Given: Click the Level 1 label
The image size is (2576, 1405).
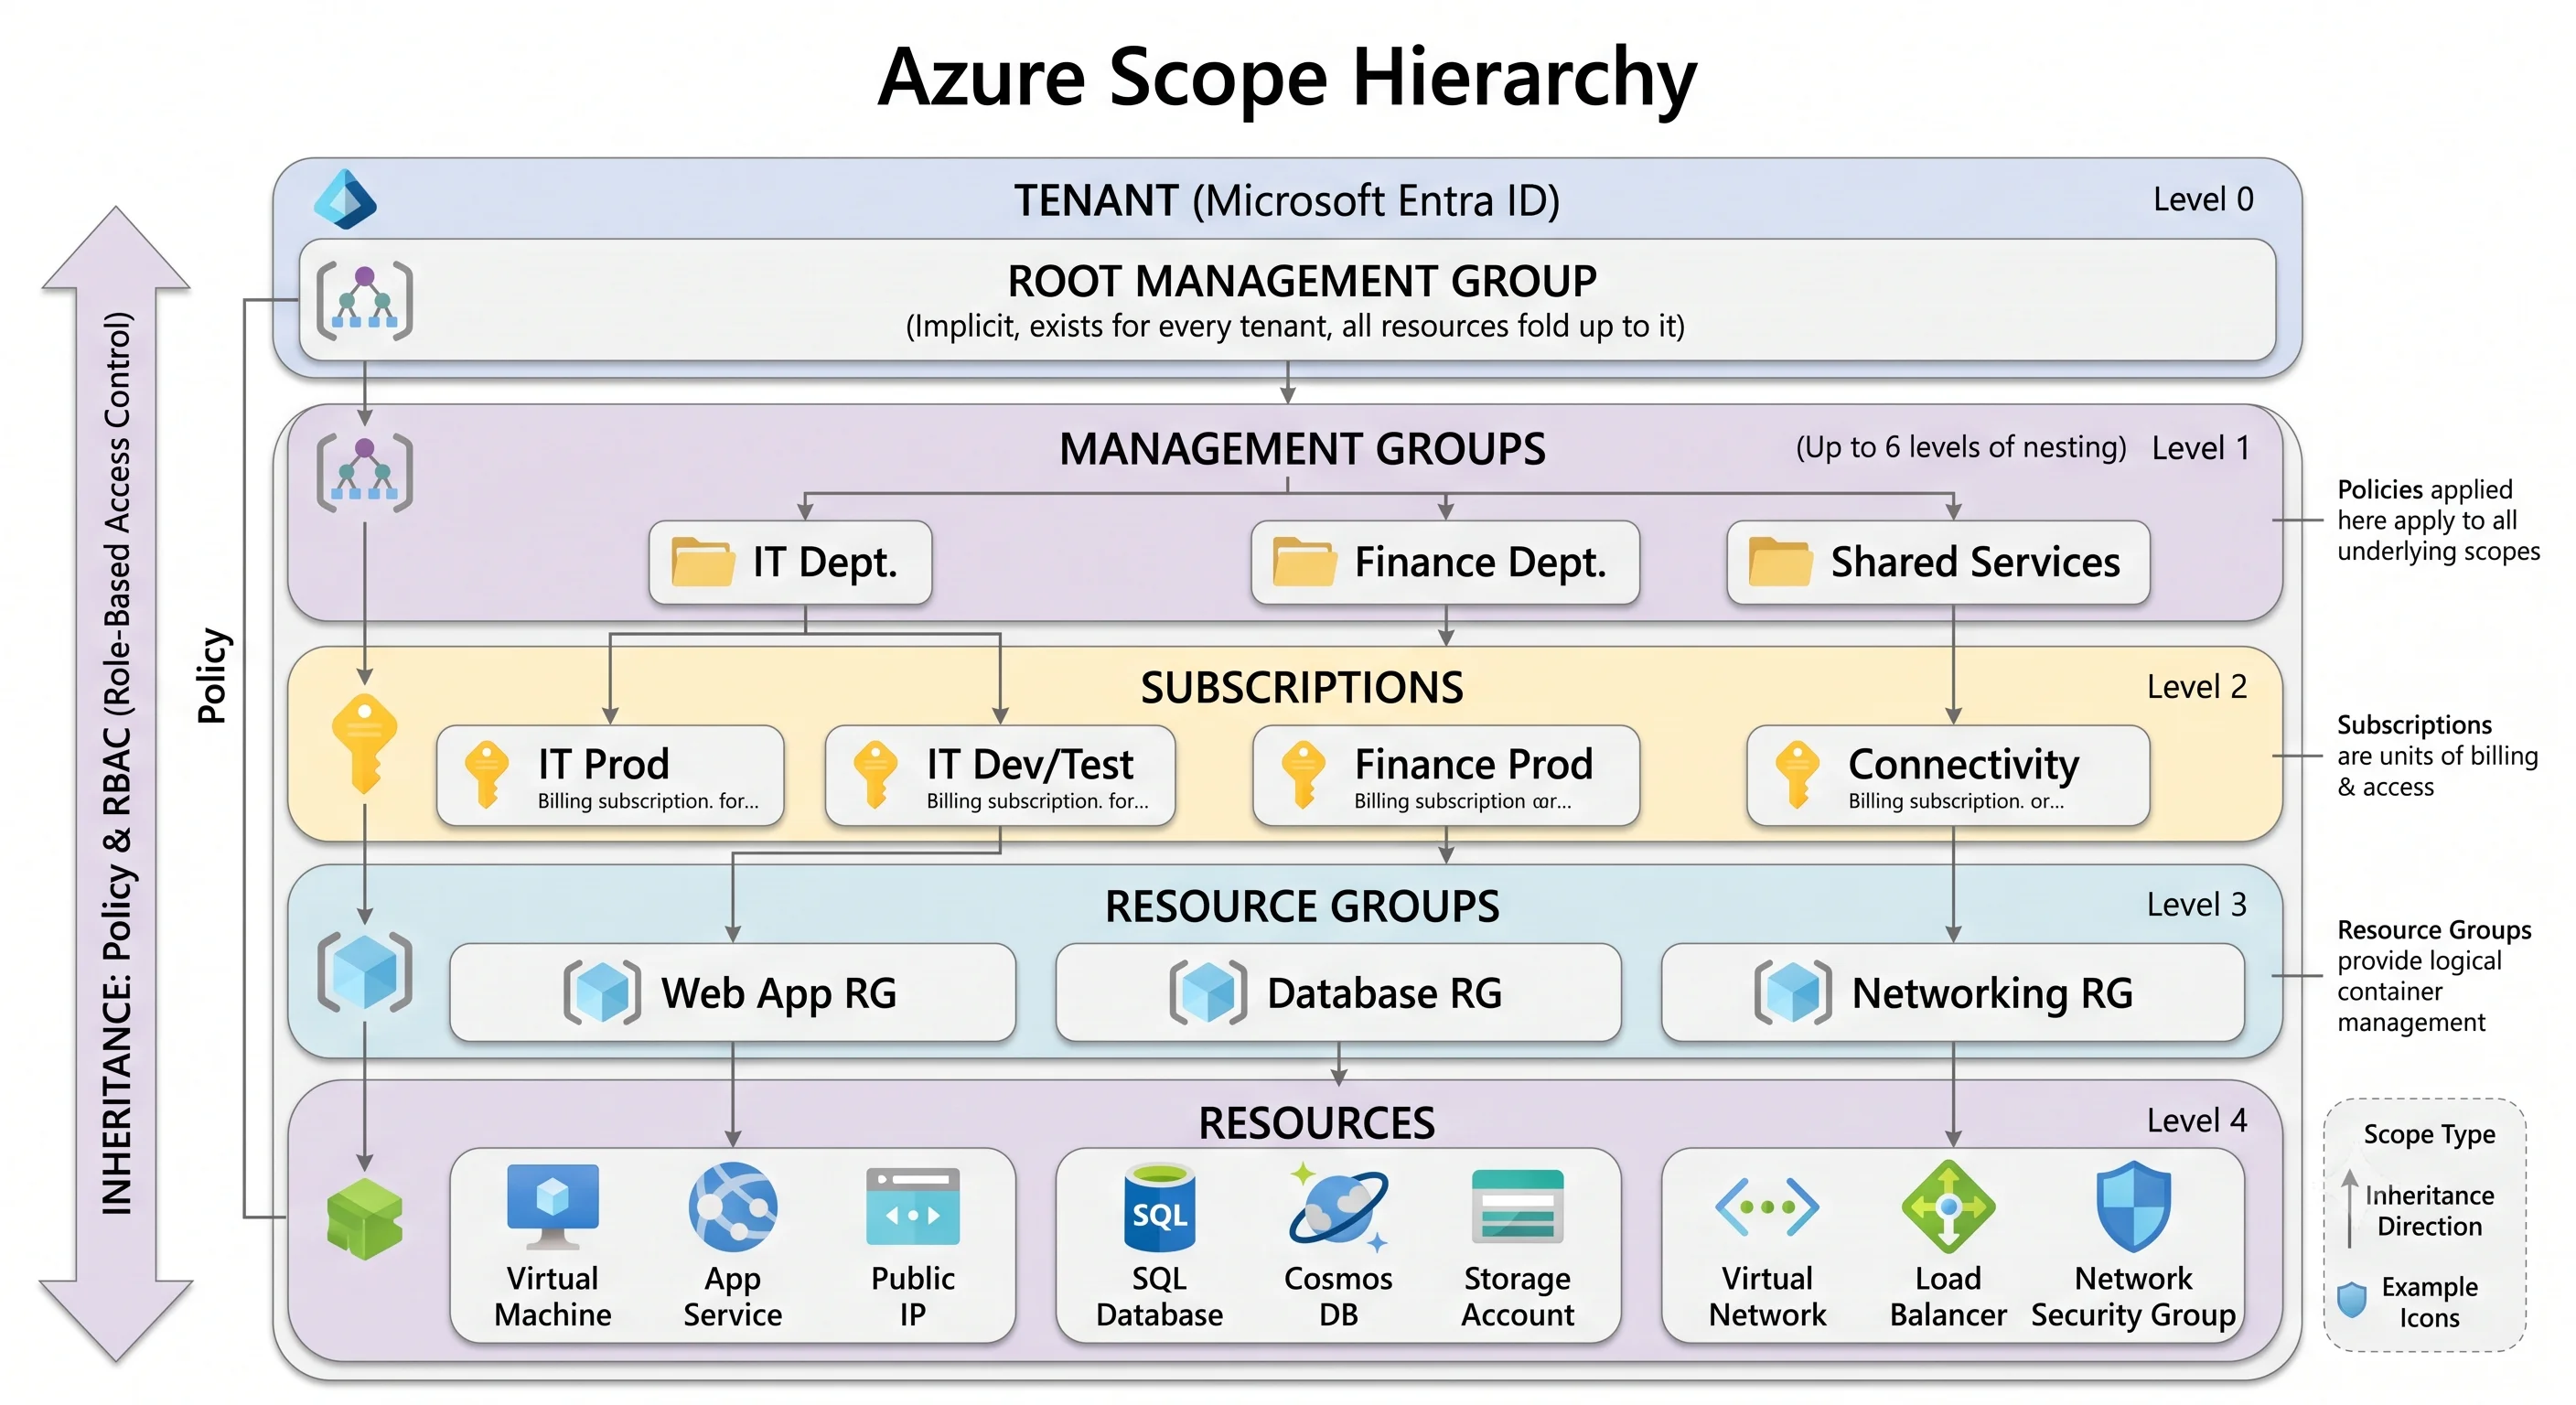Looking at the screenshot, I should (2200, 448).
